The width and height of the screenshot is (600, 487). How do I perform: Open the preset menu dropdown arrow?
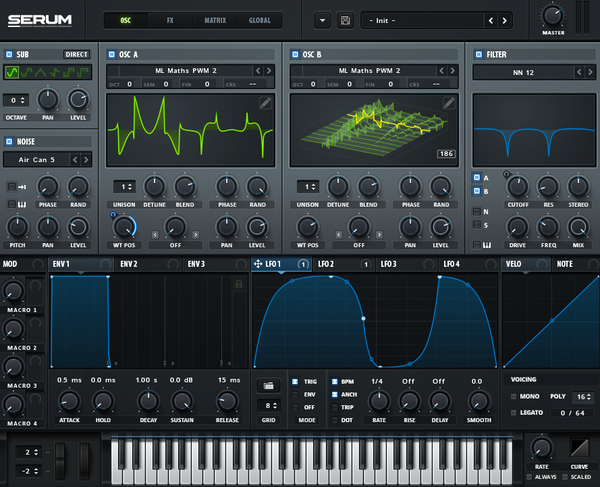tap(323, 20)
